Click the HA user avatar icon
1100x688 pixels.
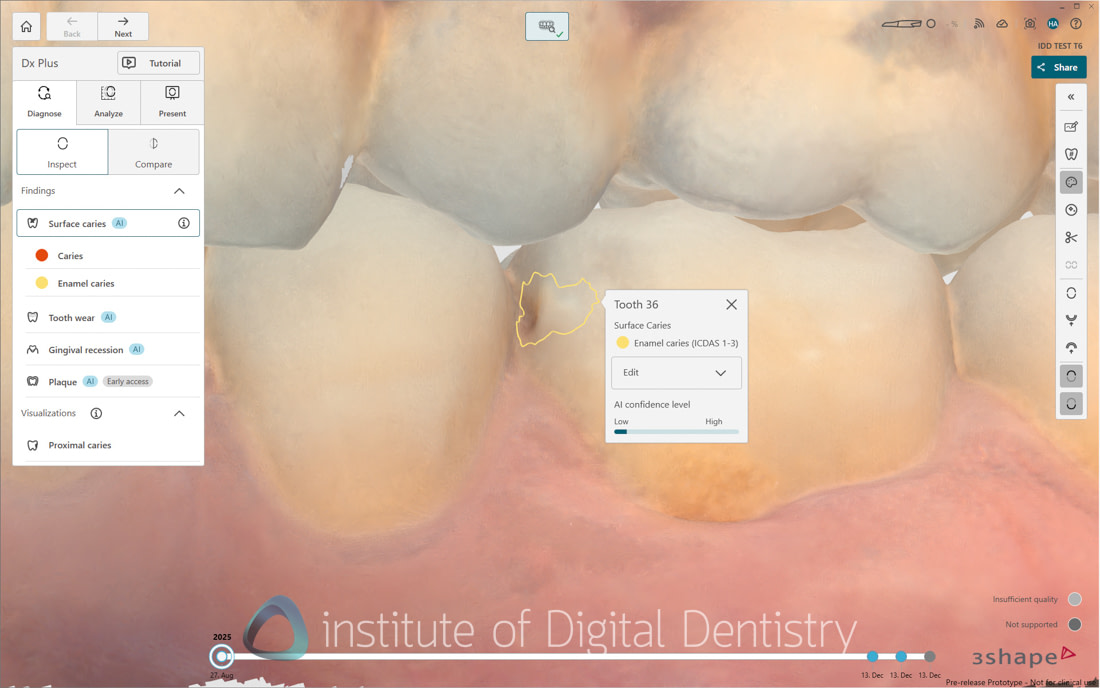click(1053, 23)
